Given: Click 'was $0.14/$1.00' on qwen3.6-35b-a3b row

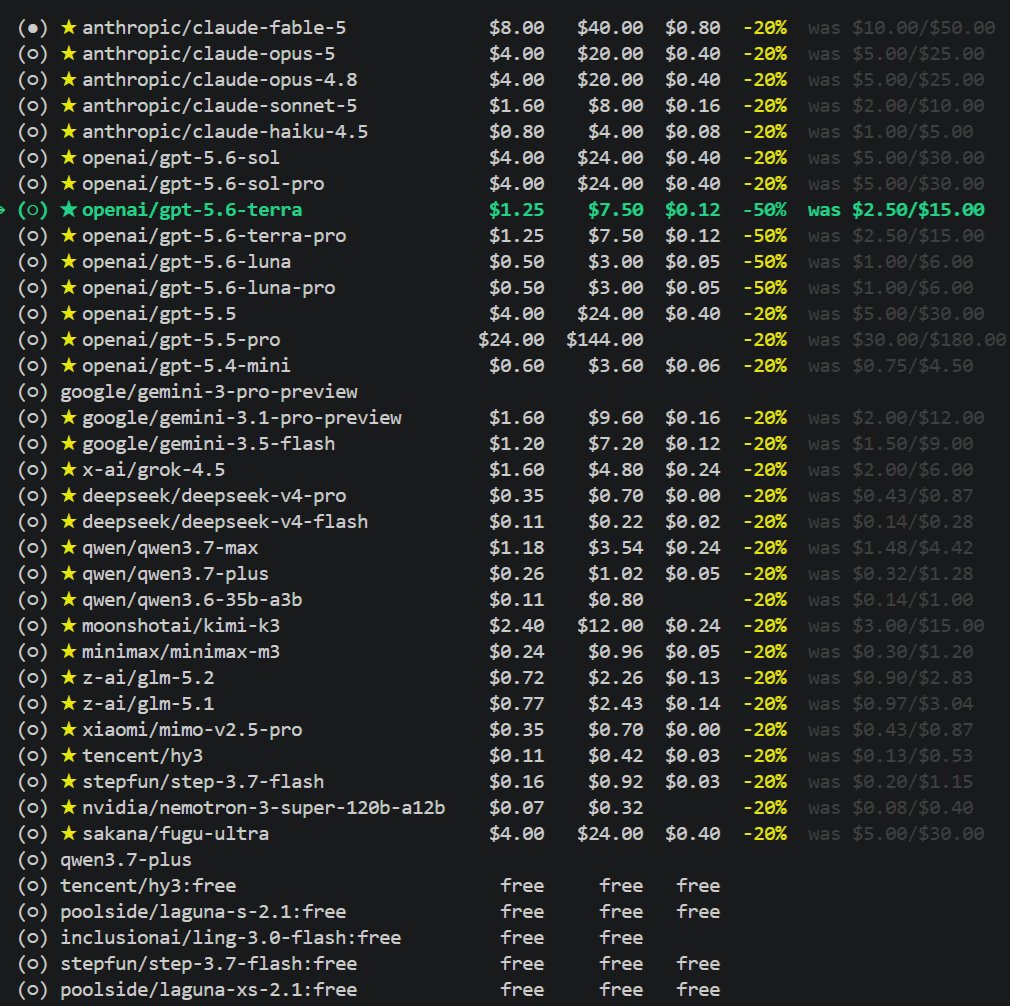Looking at the screenshot, I should point(890,600).
